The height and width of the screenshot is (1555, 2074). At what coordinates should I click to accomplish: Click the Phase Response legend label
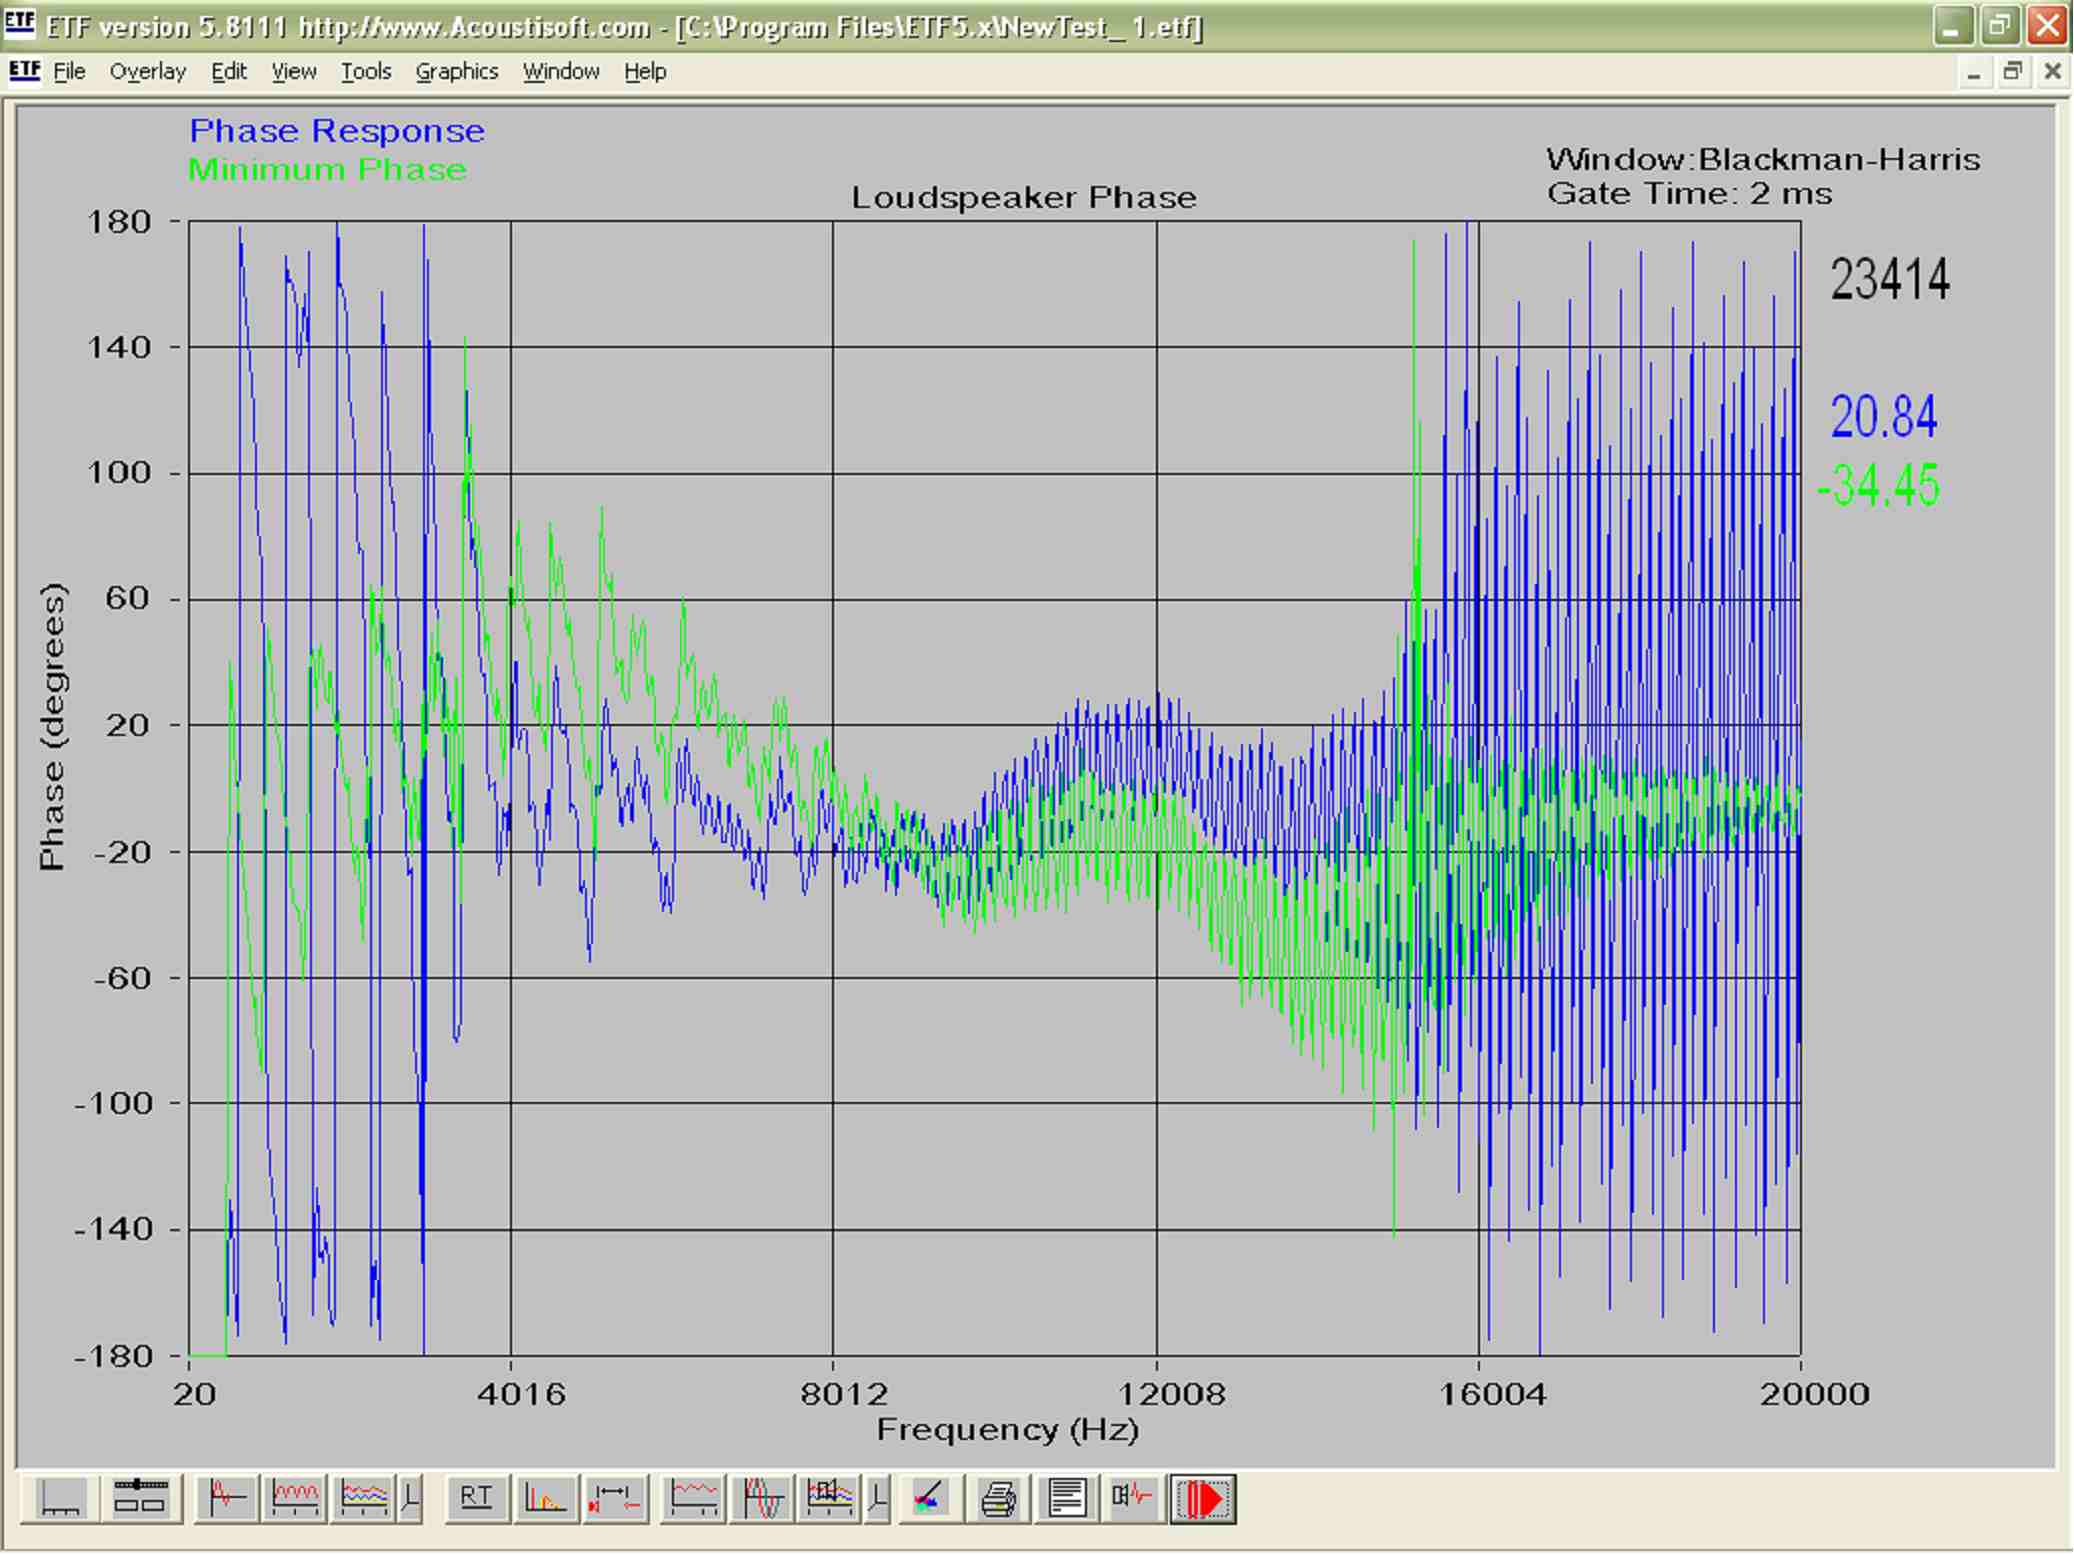click(x=337, y=131)
